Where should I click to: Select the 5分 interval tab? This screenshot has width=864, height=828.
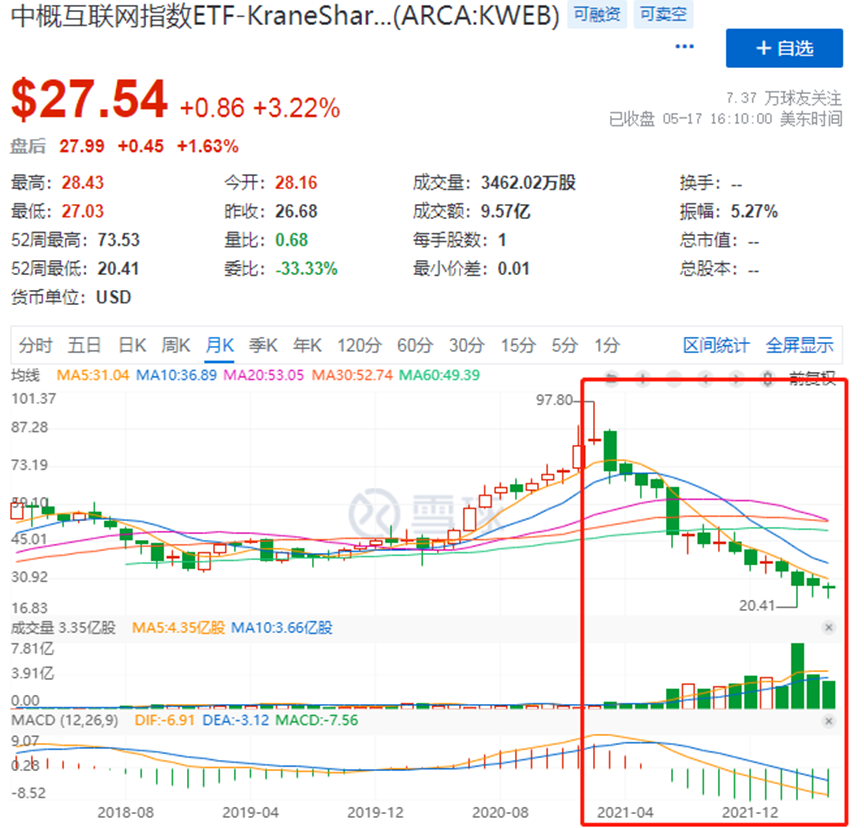(565, 345)
